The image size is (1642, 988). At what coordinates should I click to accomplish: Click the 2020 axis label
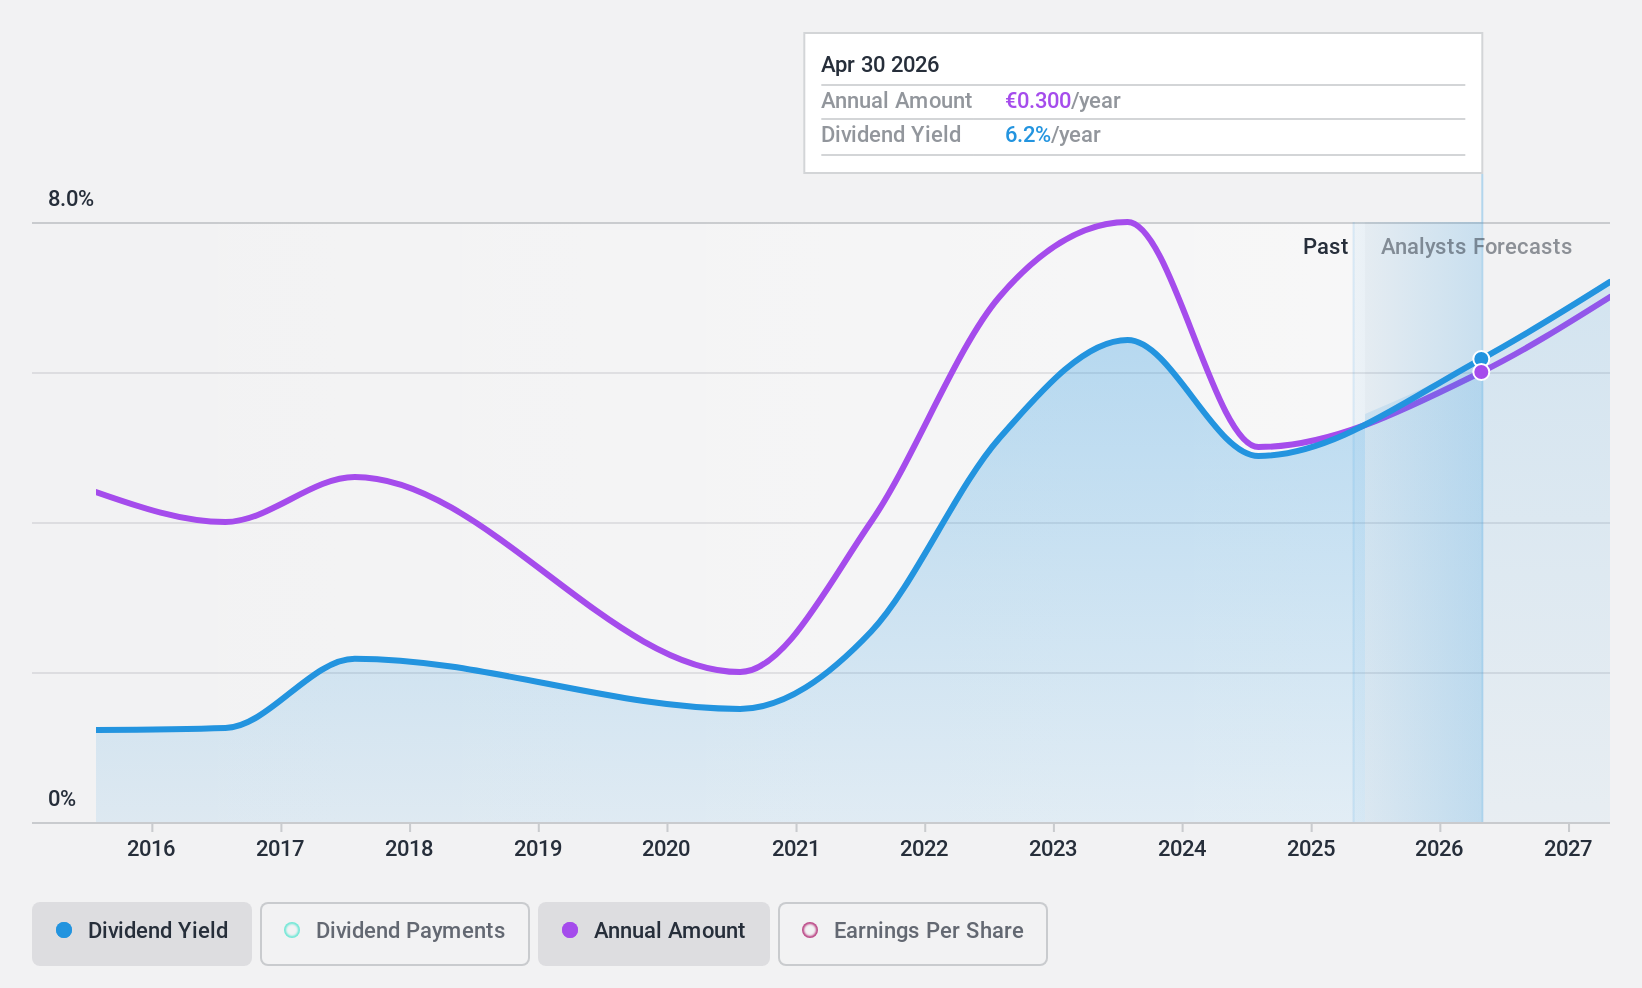(x=666, y=849)
